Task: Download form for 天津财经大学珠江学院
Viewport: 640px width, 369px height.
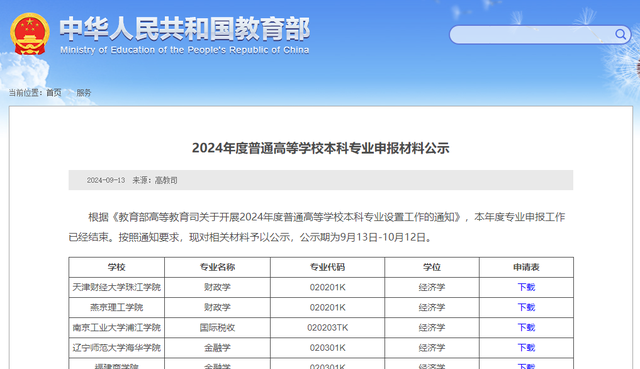Action: [x=526, y=287]
